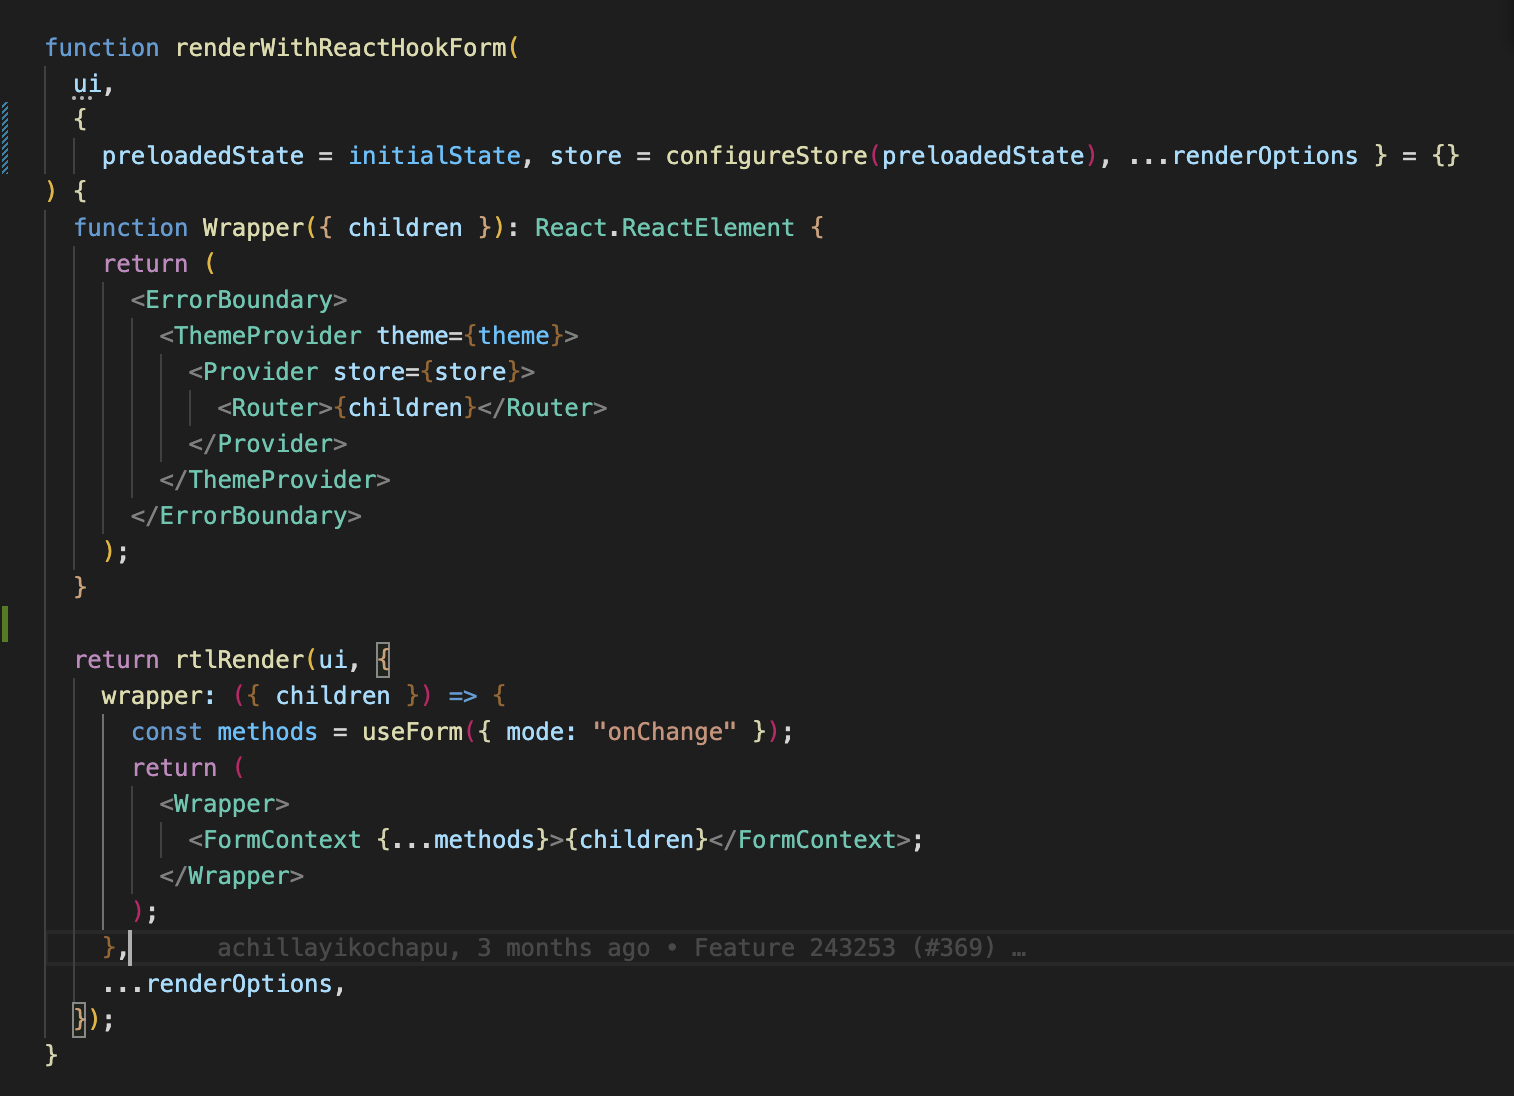
Task: Click 'React.ReactElement' return type
Action: coord(664,228)
